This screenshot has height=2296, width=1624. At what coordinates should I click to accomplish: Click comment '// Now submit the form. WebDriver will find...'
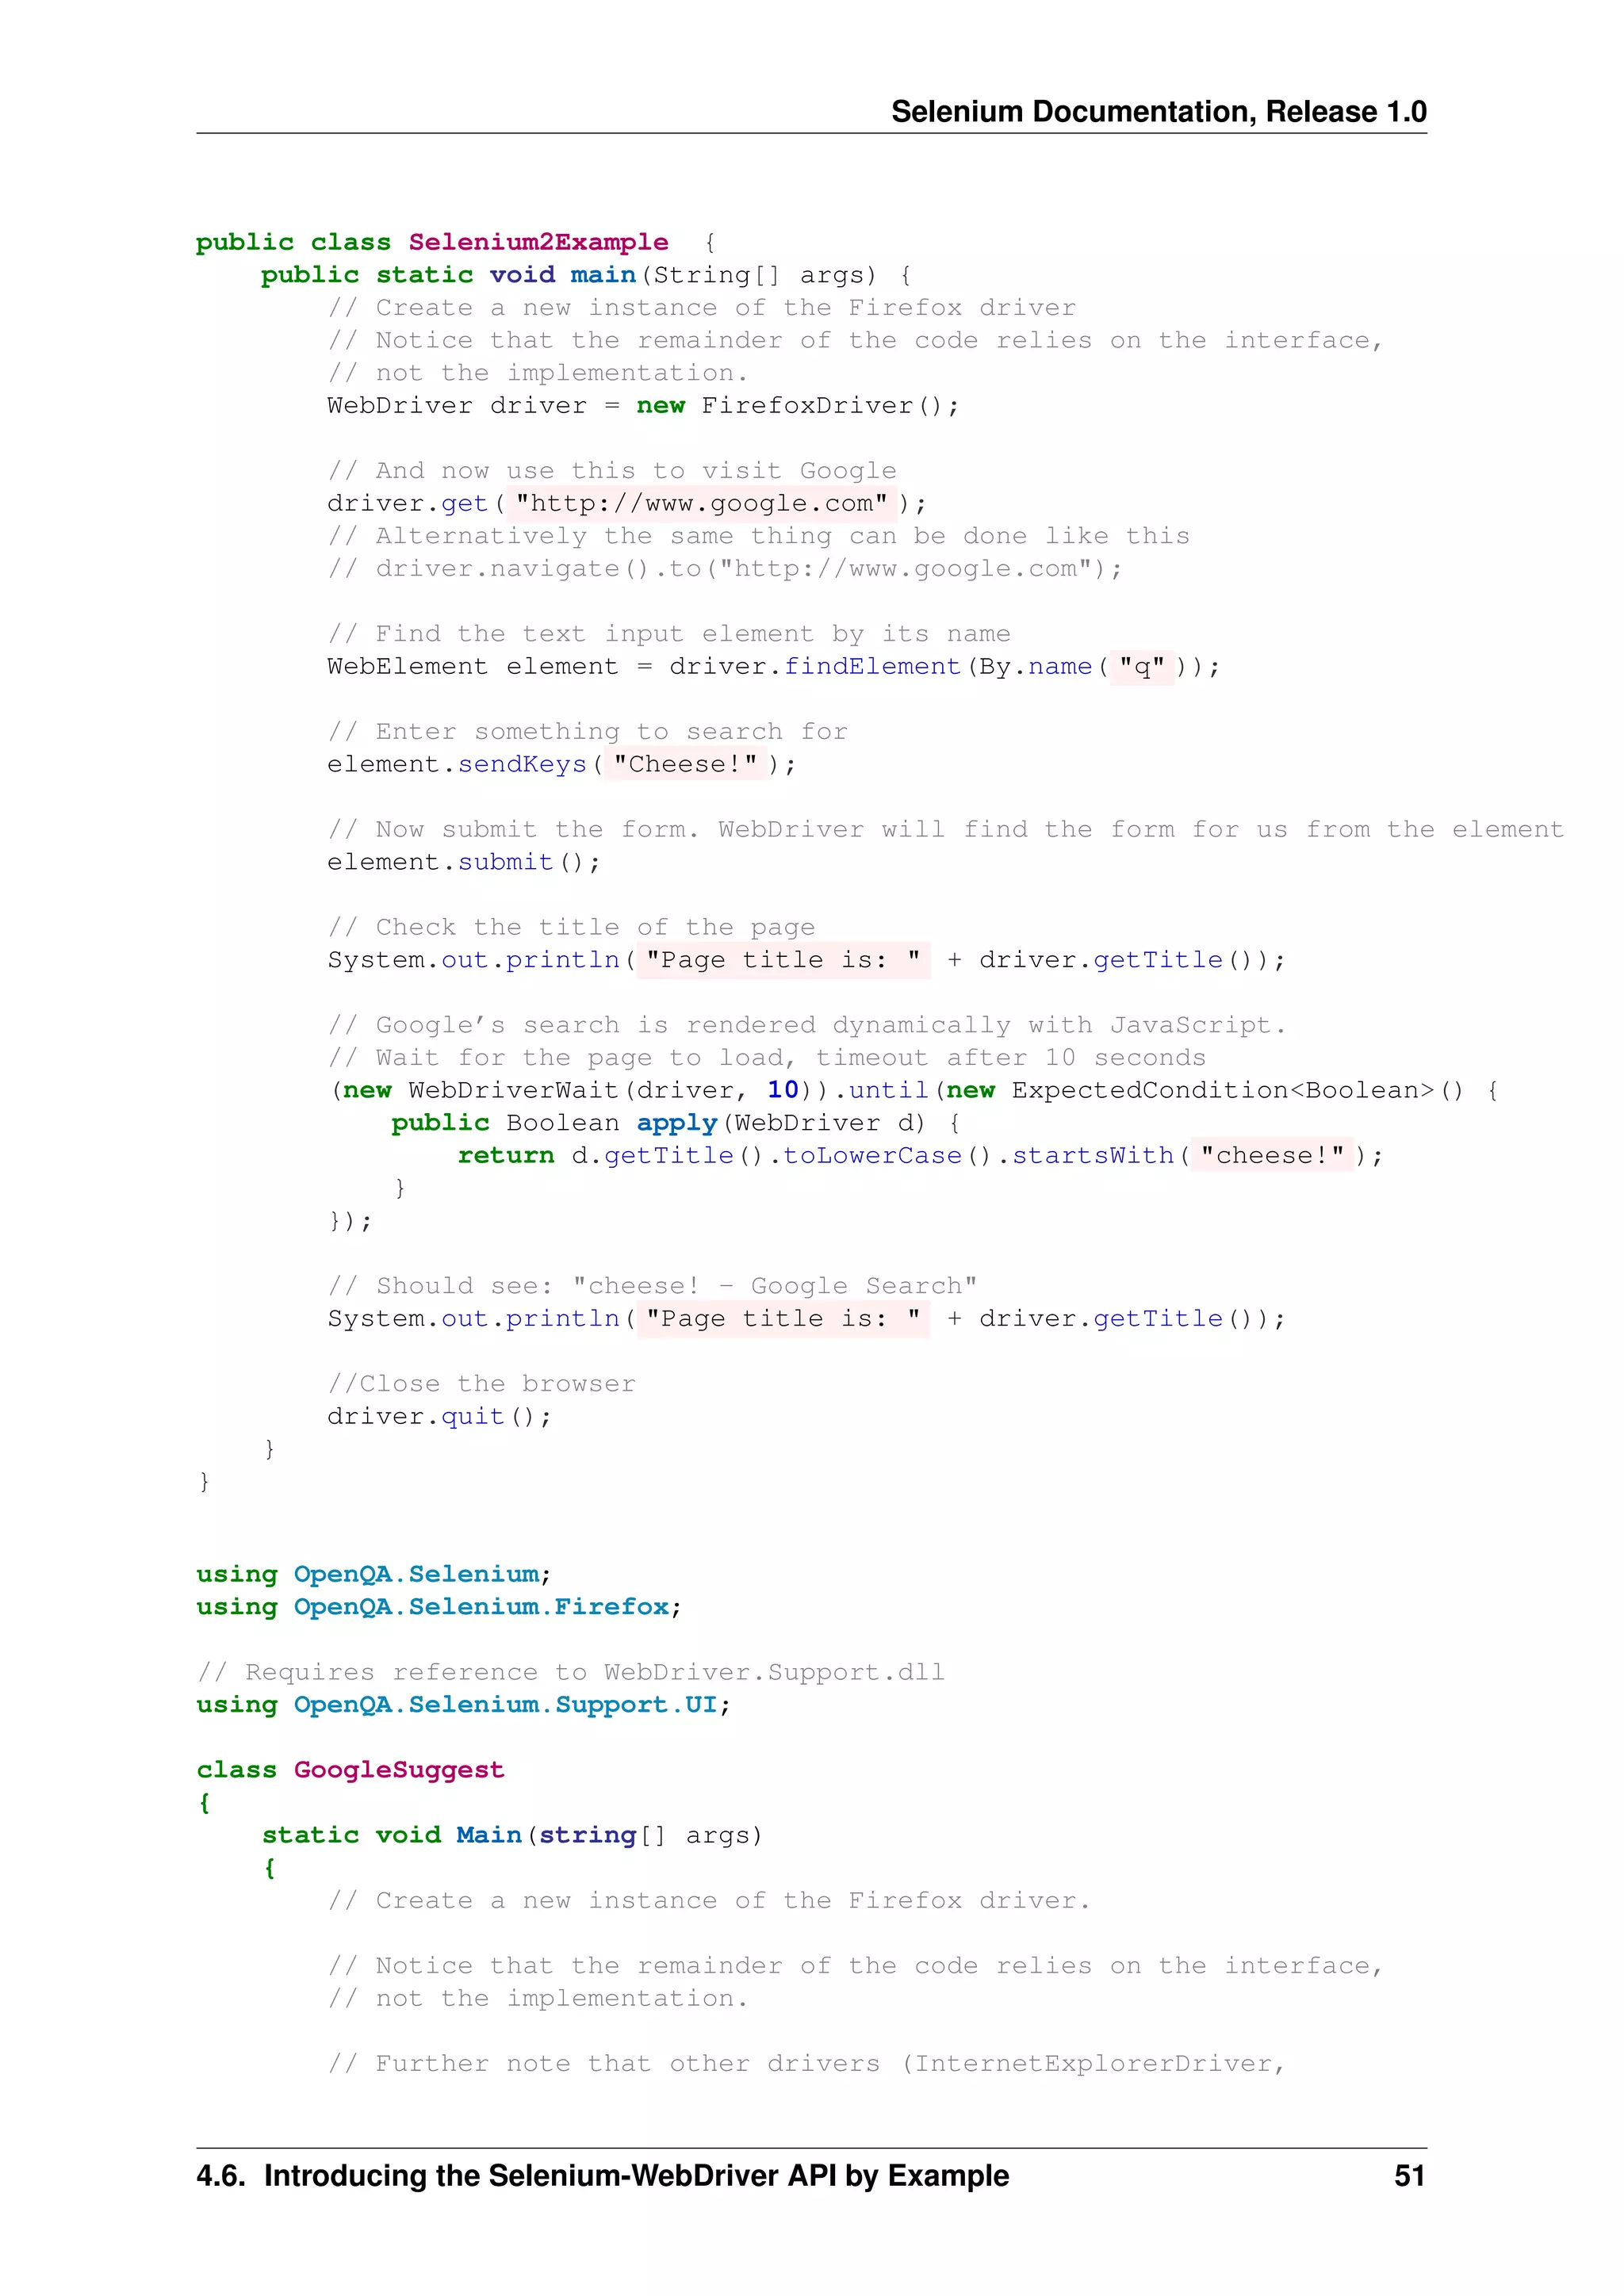[946, 829]
